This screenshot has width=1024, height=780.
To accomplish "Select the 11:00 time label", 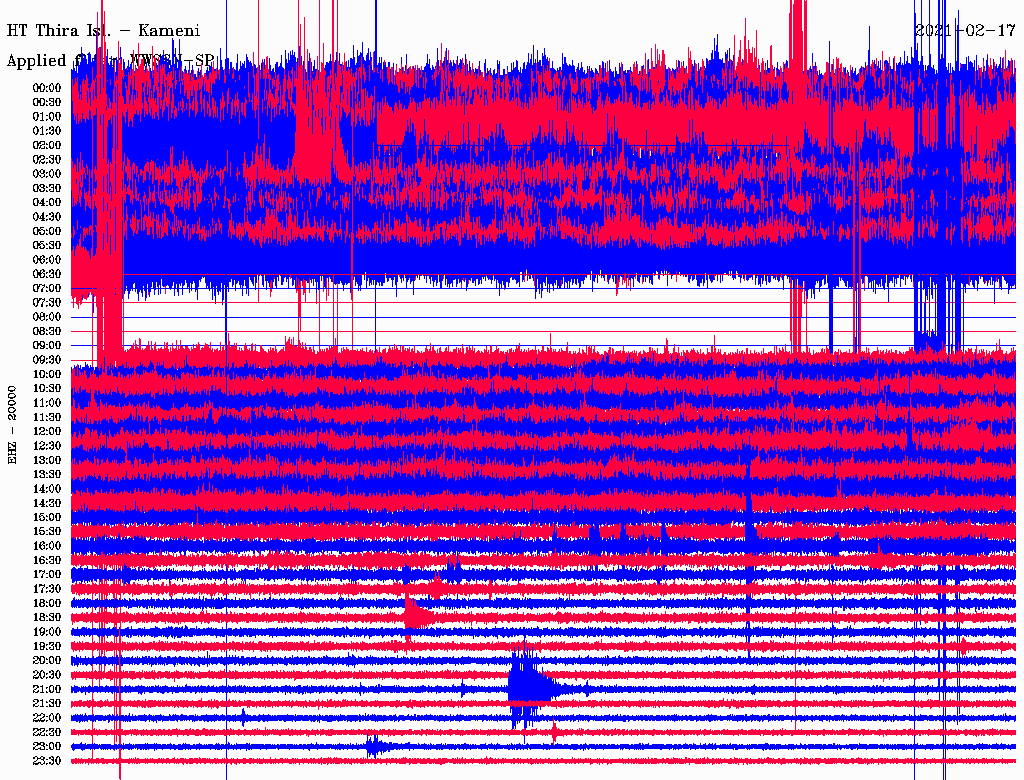I will (x=47, y=403).
